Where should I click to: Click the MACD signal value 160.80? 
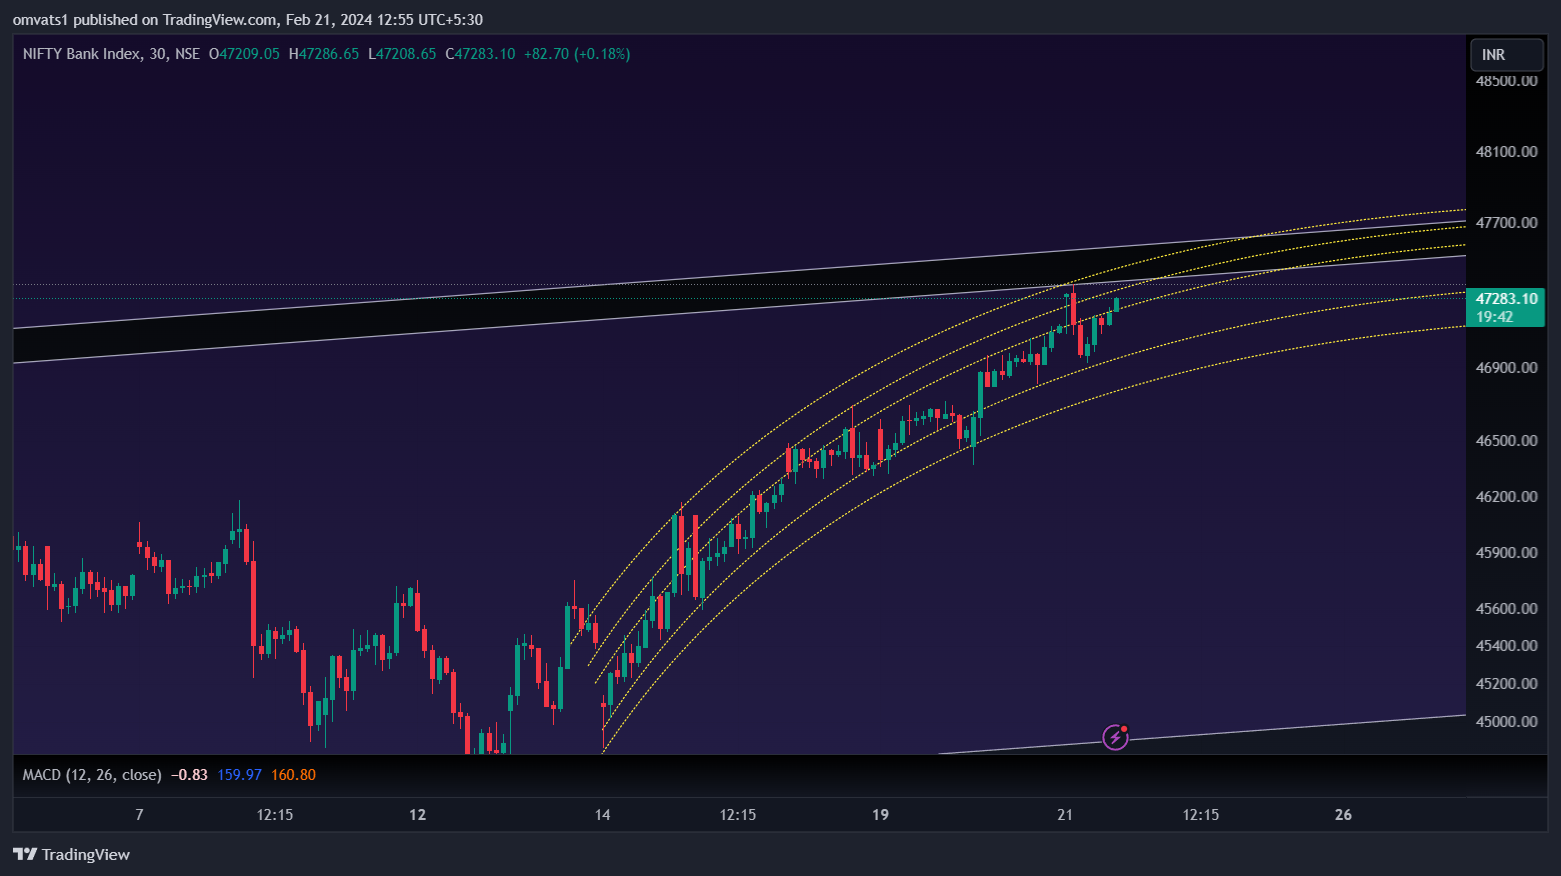tap(293, 775)
